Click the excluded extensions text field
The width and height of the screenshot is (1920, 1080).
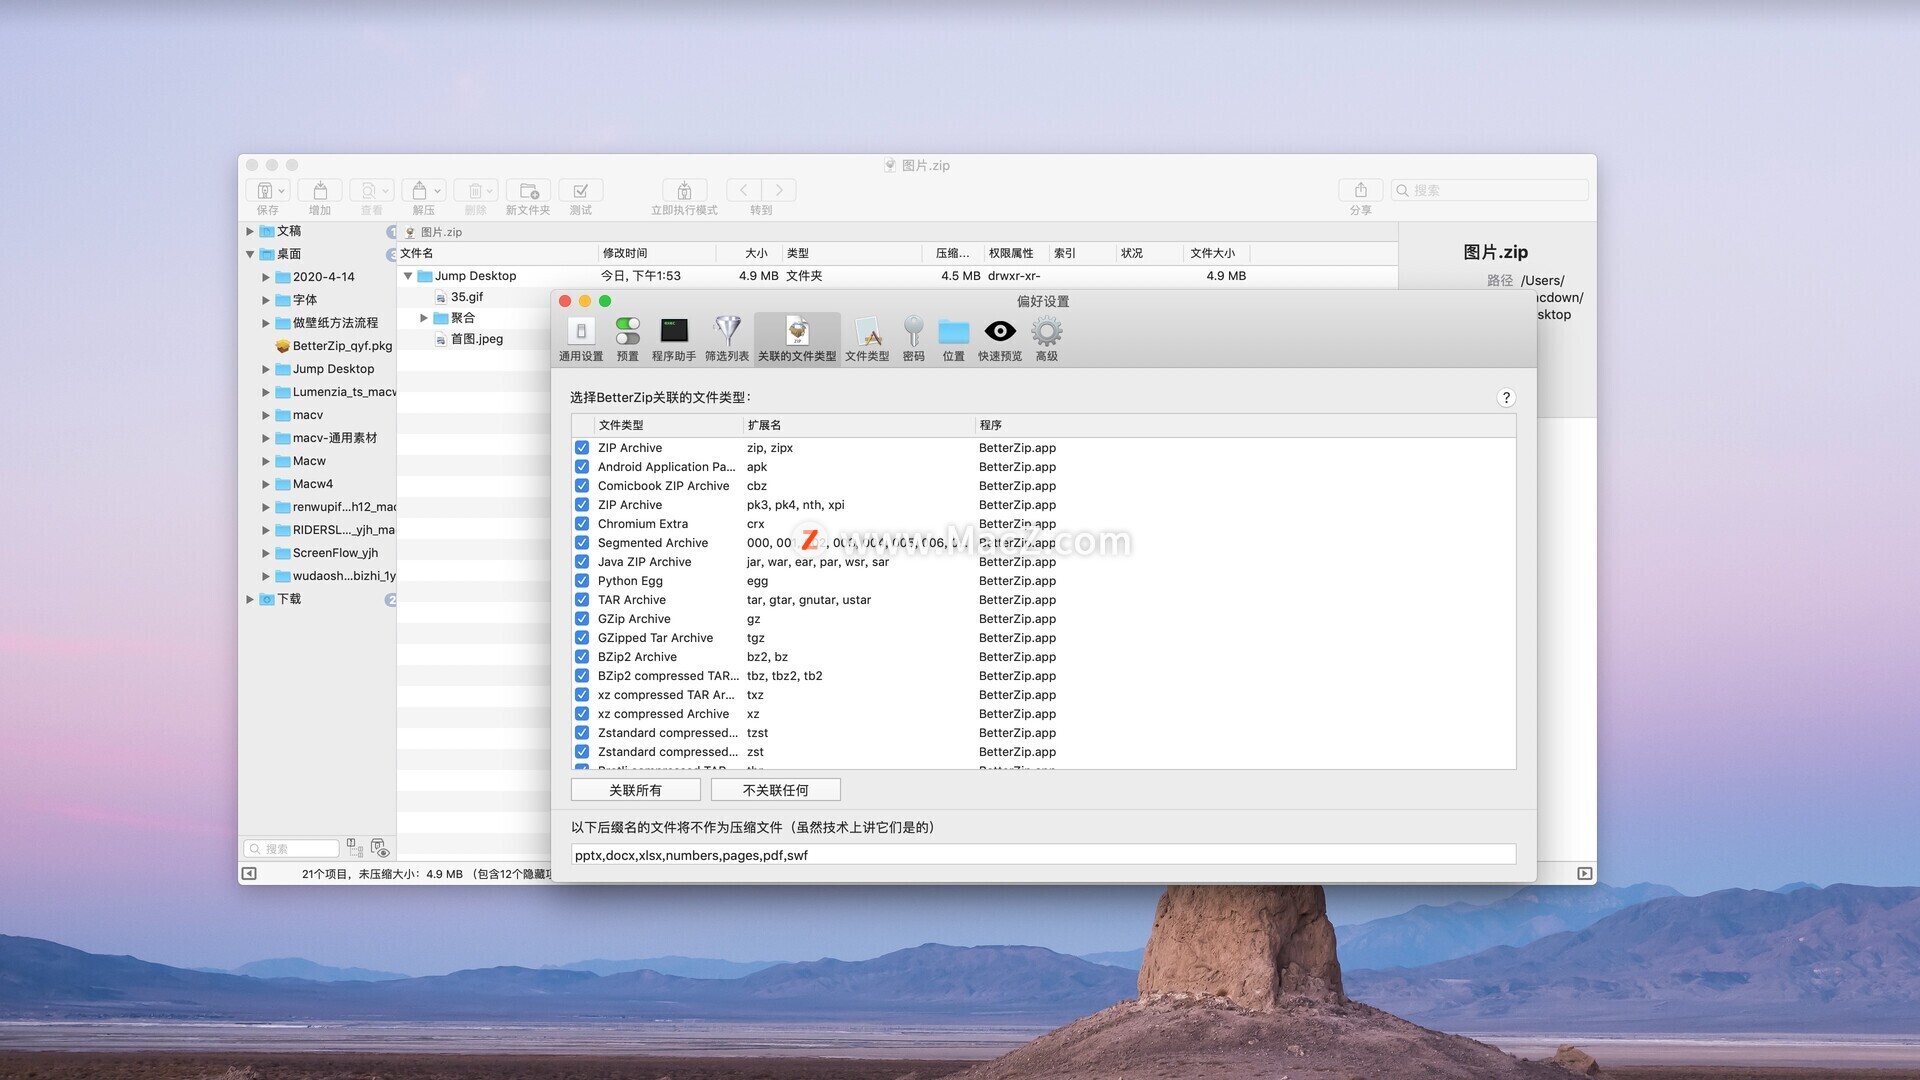pos(1043,855)
